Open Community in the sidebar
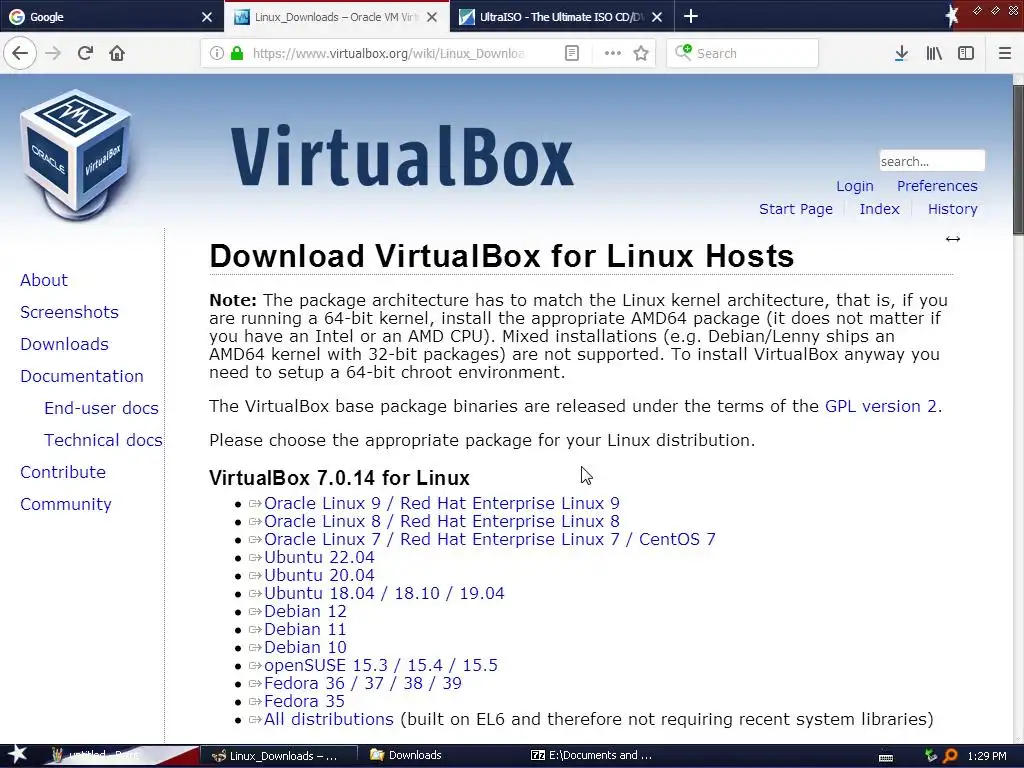The width and height of the screenshot is (1024, 768). pos(65,504)
